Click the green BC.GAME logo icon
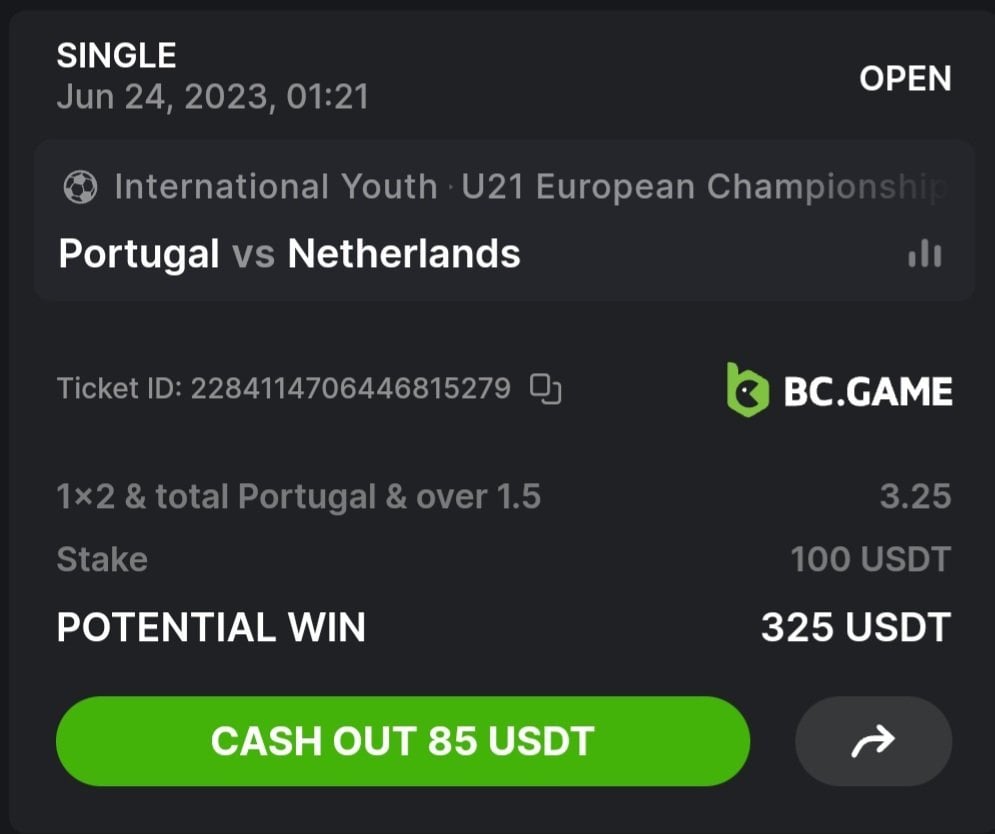995x834 pixels. (x=747, y=389)
